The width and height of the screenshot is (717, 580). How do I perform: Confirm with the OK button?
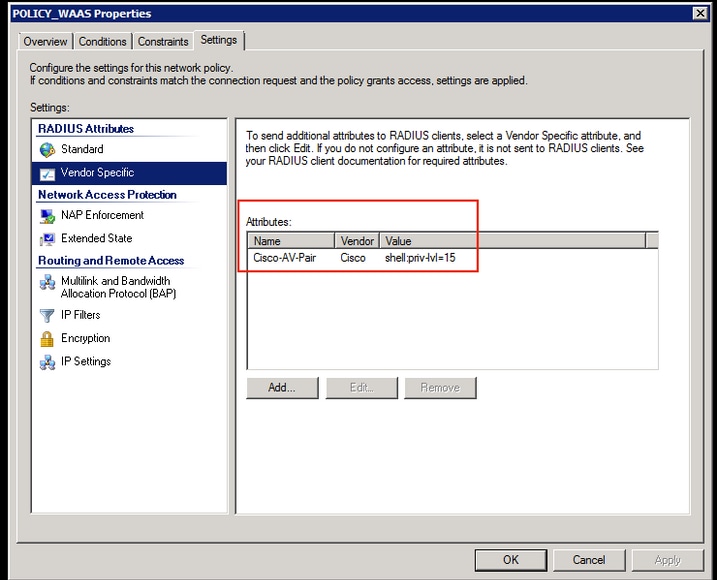coord(511,560)
